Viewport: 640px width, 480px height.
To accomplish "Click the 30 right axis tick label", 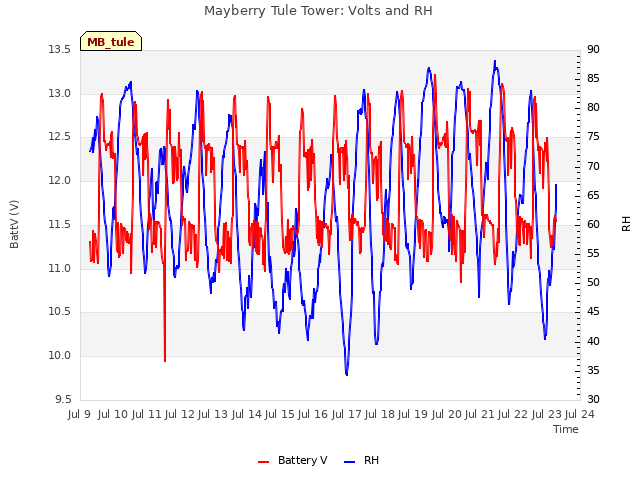I will 593,399.
